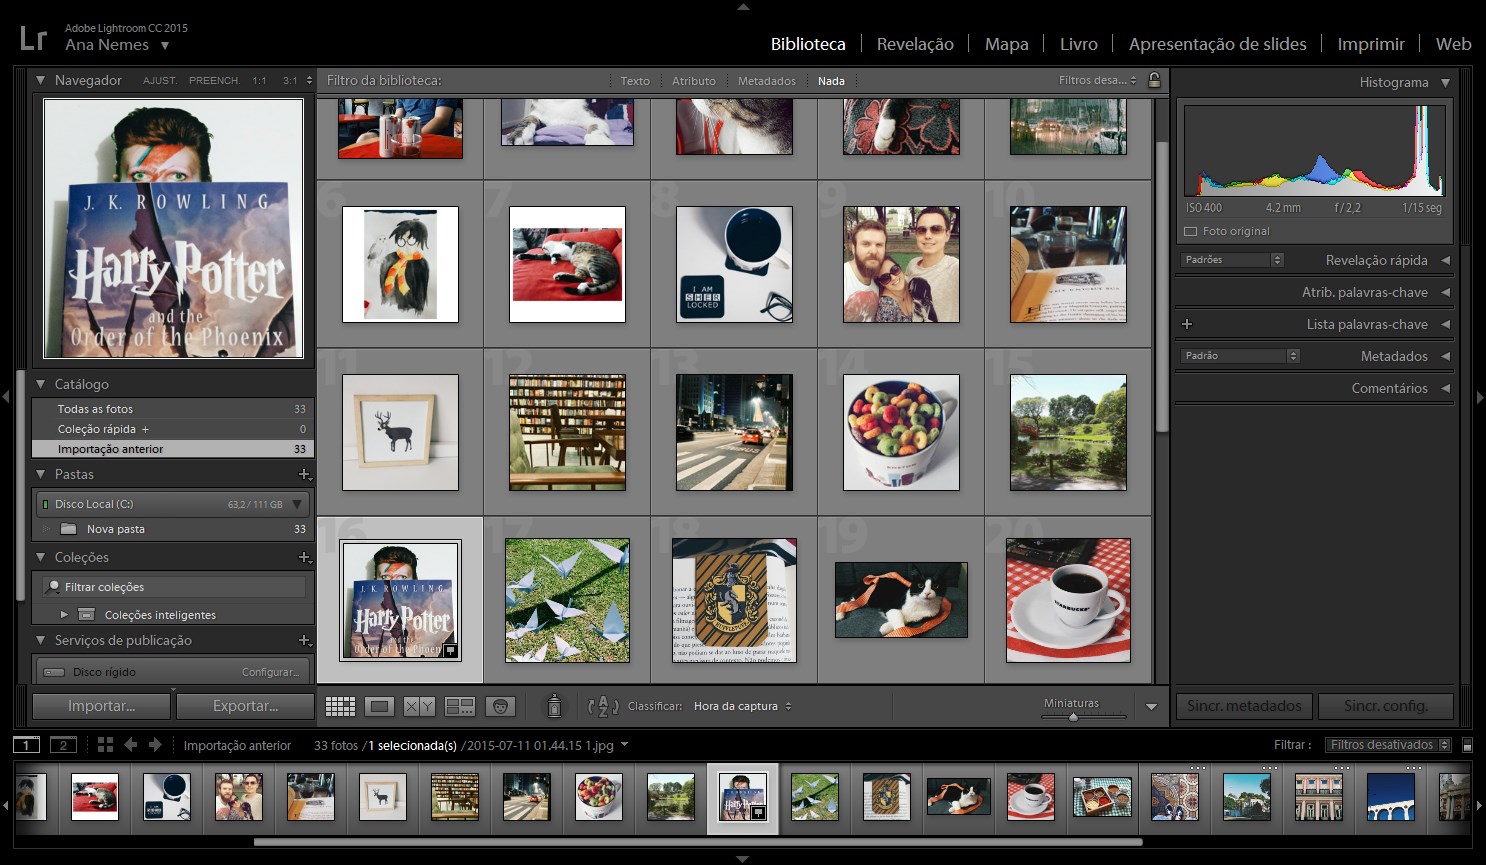The image size is (1486, 865).
Task: Open Filtros desativados dropdown in filmstrip
Action: click(x=1388, y=745)
